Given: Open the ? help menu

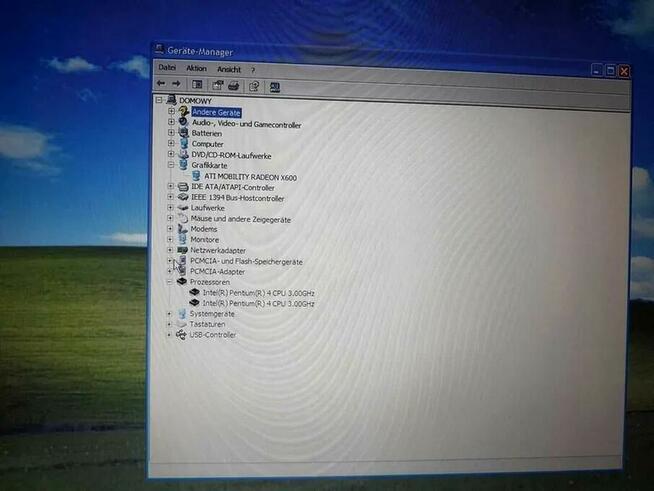Looking at the screenshot, I should point(253,70).
